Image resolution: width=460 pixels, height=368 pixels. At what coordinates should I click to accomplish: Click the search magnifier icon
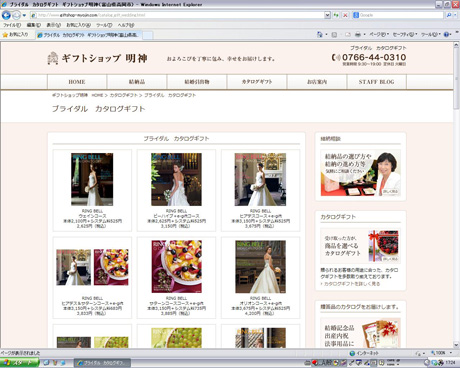point(449,15)
